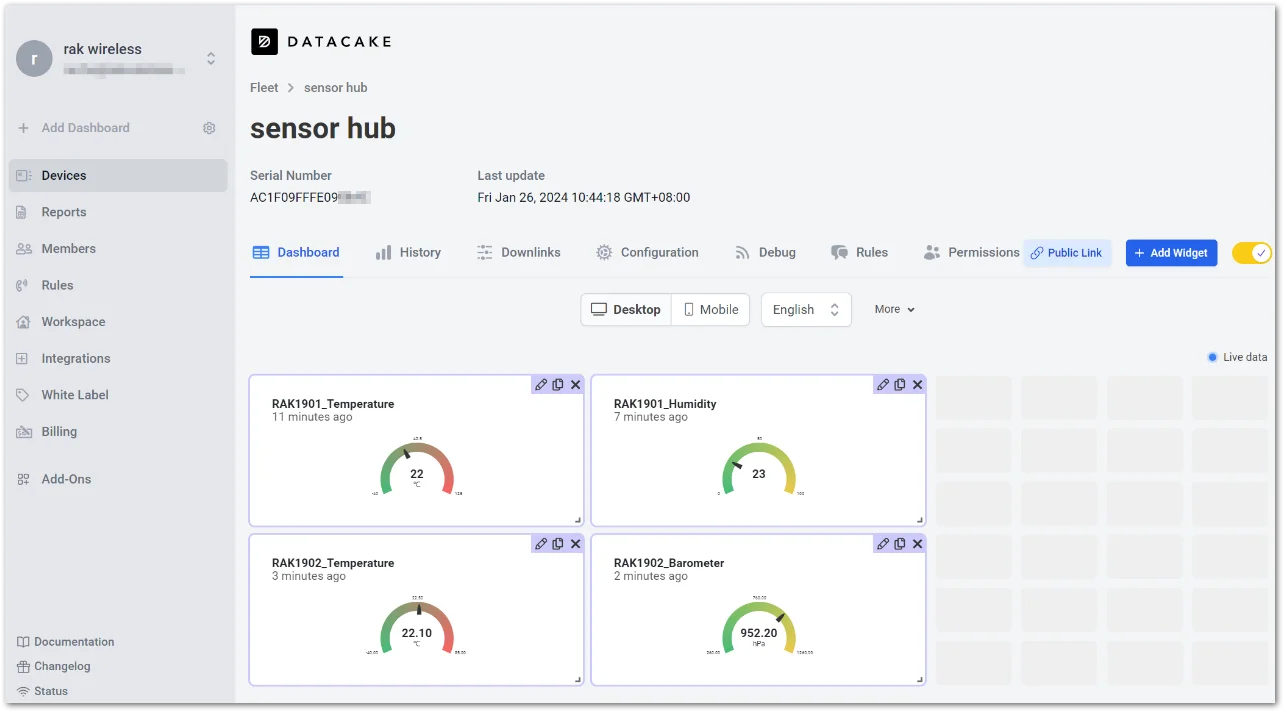Screen dimensions: 1284x712
Task: Open the Documentation link
Action: coord(66,642)
